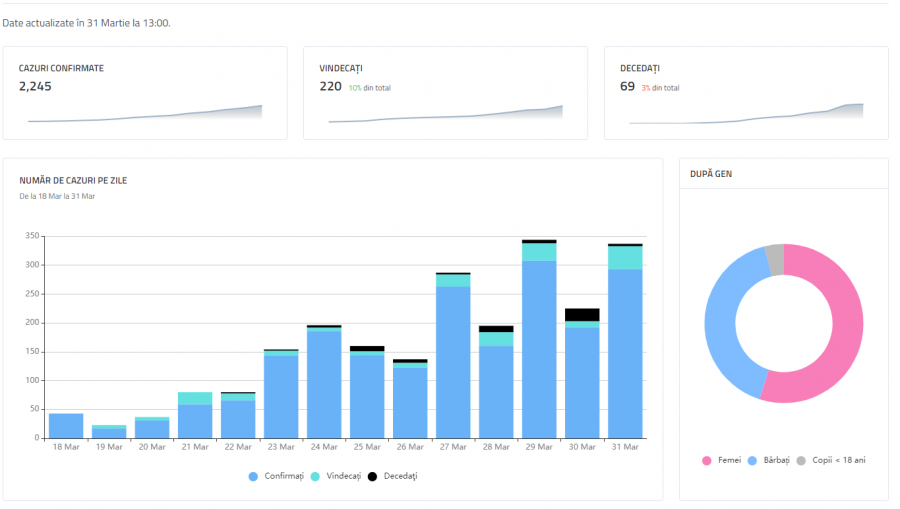Click the pink Femei legend dot
Screen dimensions: 900x509
point(707,460)
